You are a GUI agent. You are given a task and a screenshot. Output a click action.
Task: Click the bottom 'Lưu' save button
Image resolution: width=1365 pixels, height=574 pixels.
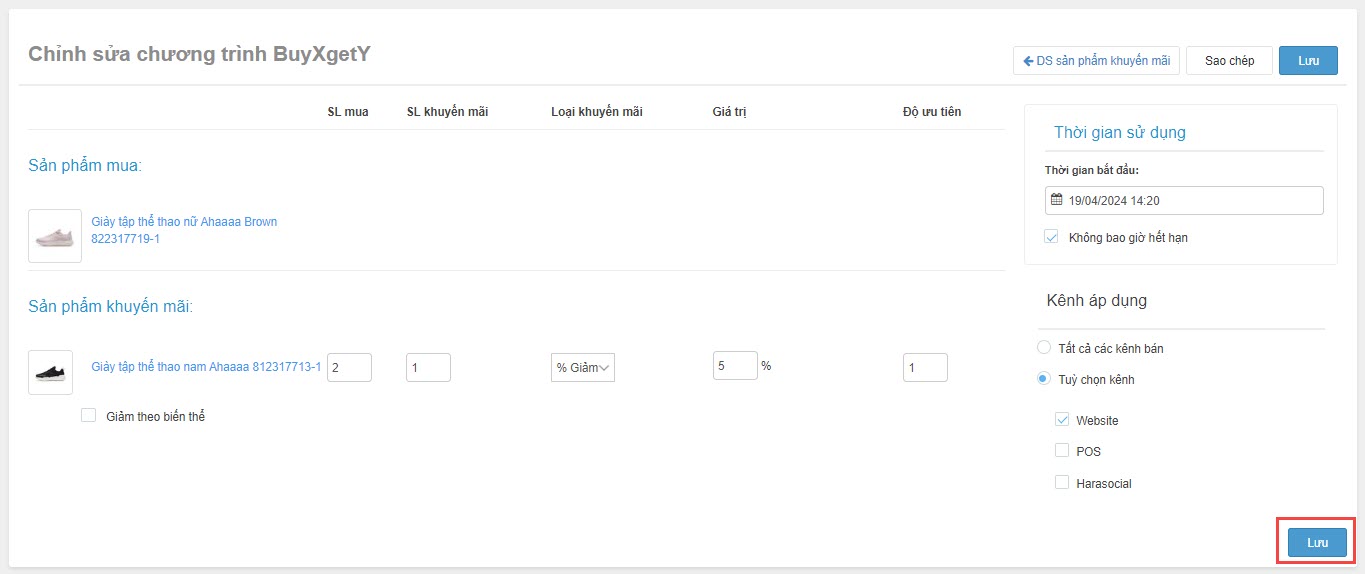tap(1317, 542)
